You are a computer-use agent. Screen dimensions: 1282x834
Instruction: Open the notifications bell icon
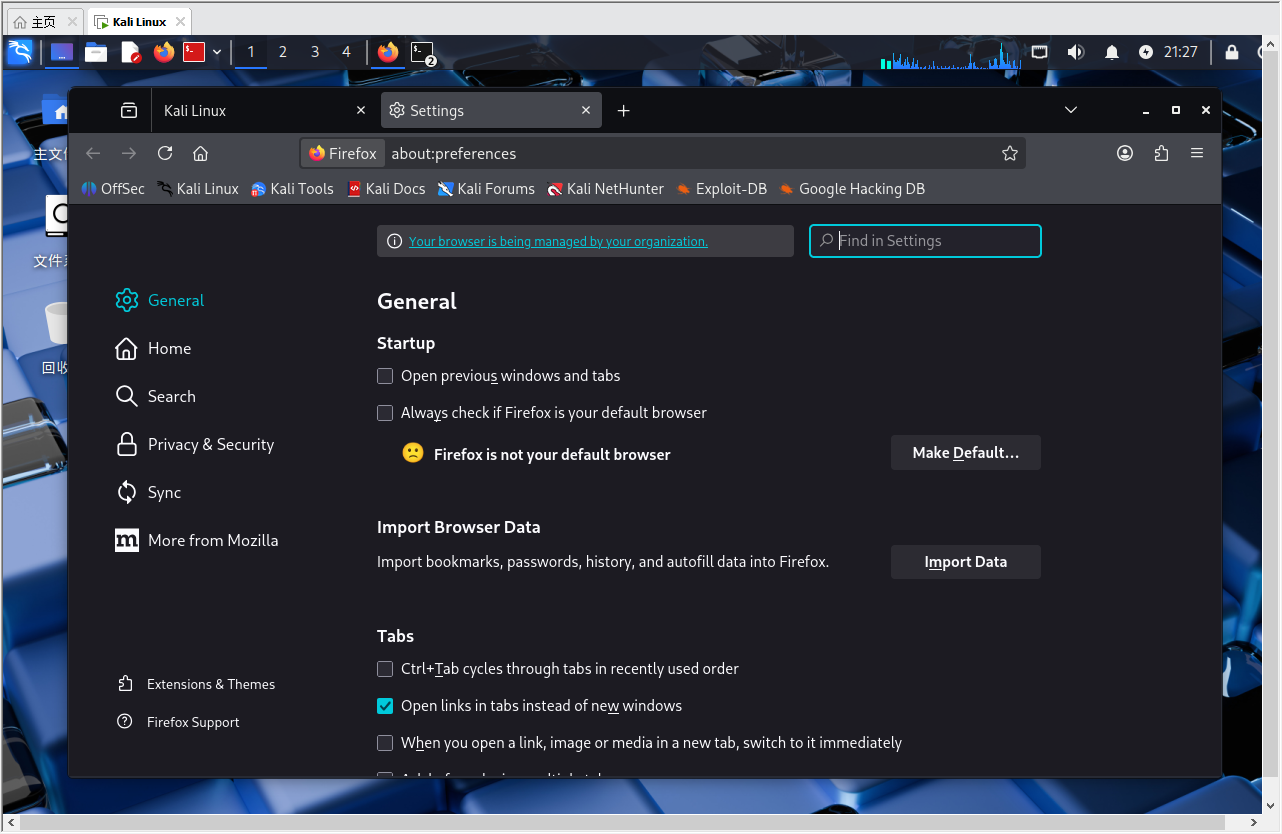tap(1112, 52)
